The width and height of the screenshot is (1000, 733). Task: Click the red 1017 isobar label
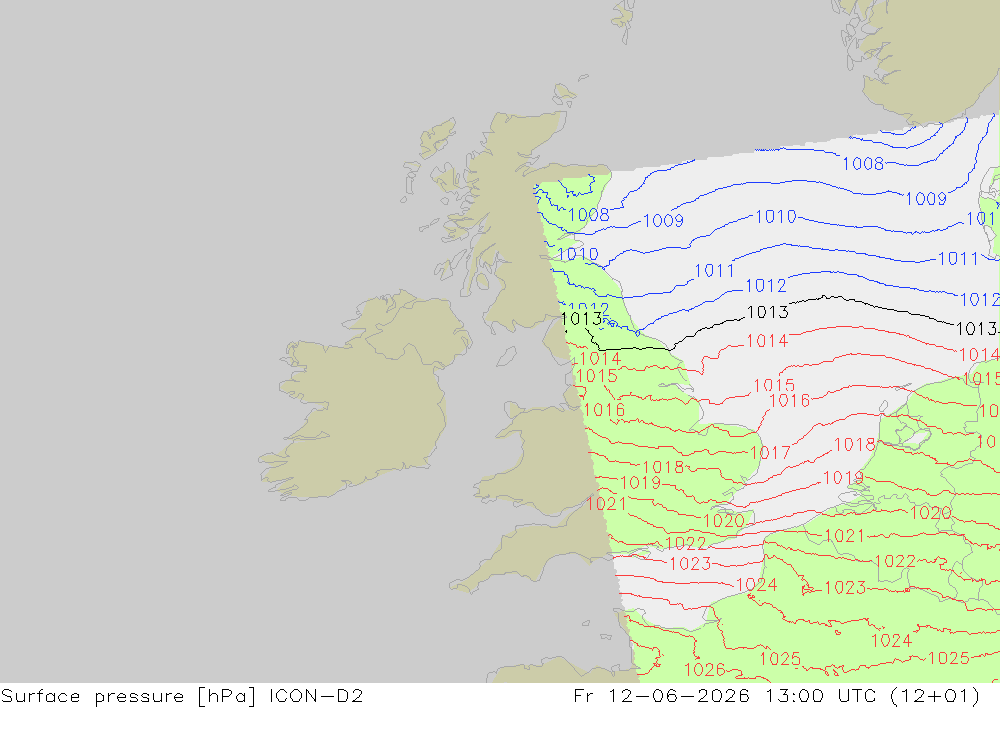[770, 453]
